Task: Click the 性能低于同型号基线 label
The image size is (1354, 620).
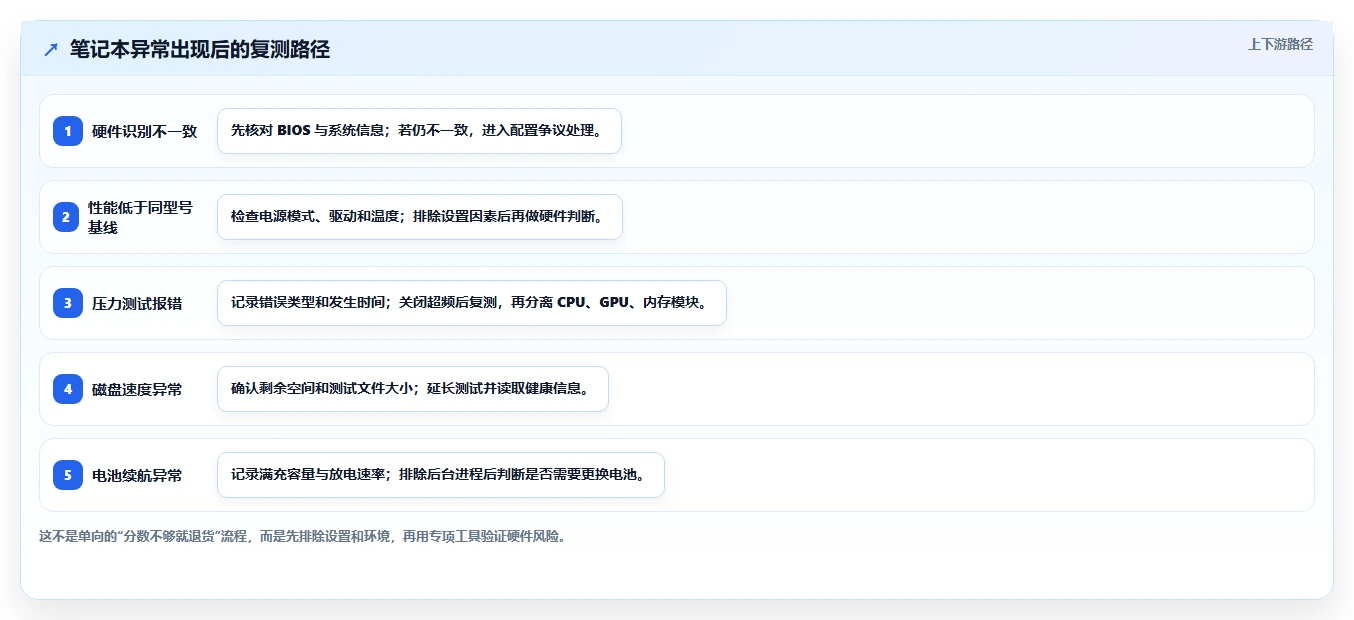Action: (140, 217)
